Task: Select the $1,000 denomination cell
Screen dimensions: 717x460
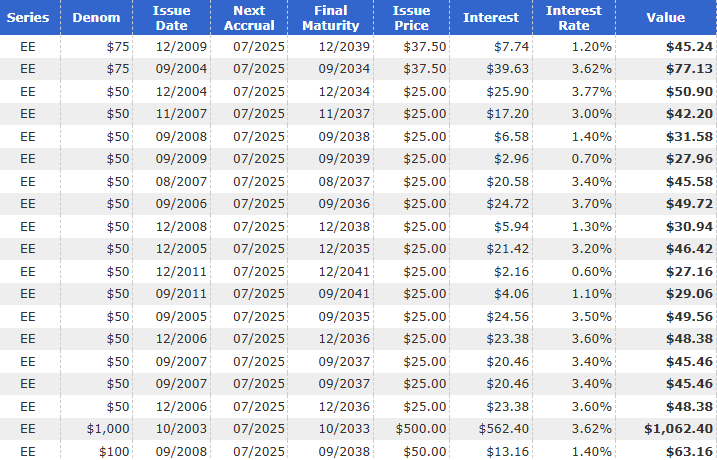Action: tap(108, 429)
